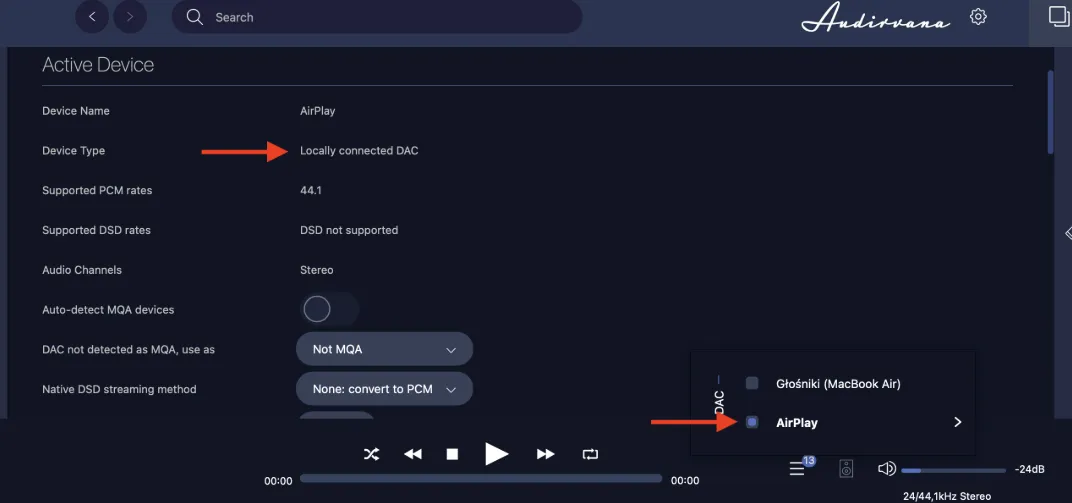Uncheck the AirPlay device checkbox
The width and height of the screenshot is (1072, 503).
[752, 422]
